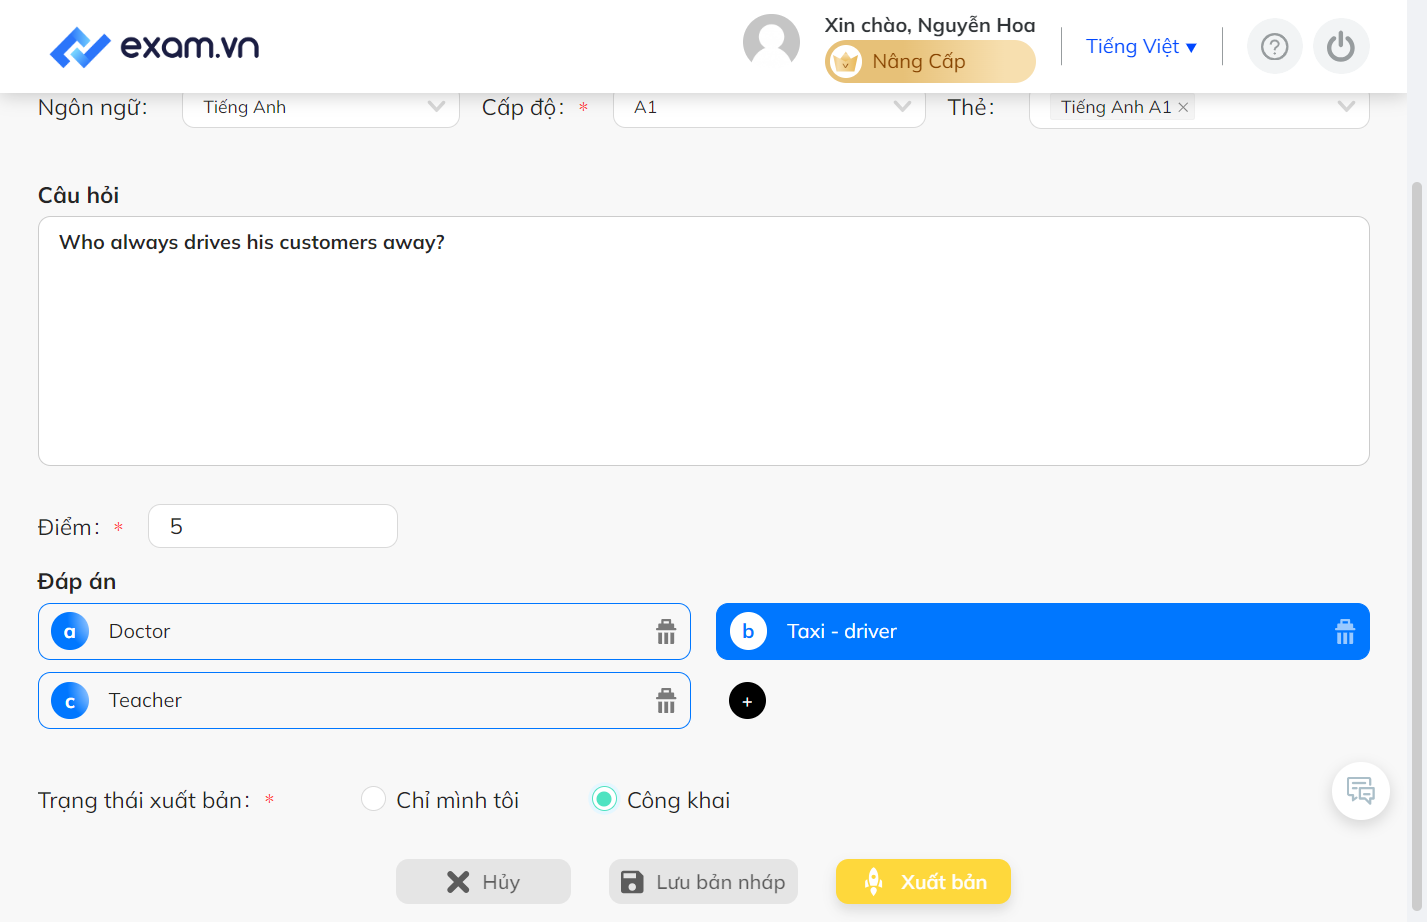The height and width of the screenshot is (922, 1427).
Task: Cancel with the Hủy button
Action: 483,882
